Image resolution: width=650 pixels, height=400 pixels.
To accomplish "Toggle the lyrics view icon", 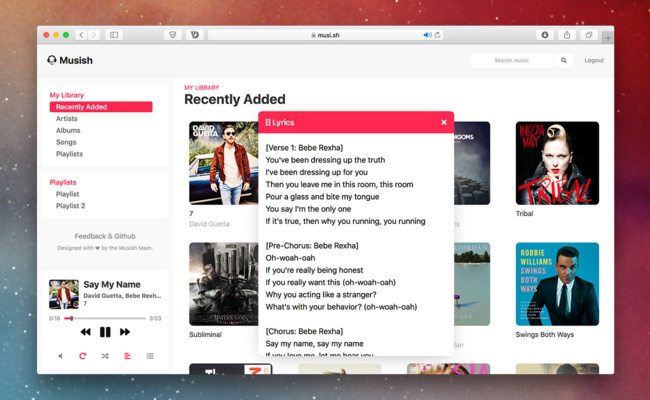I will 127,356.
